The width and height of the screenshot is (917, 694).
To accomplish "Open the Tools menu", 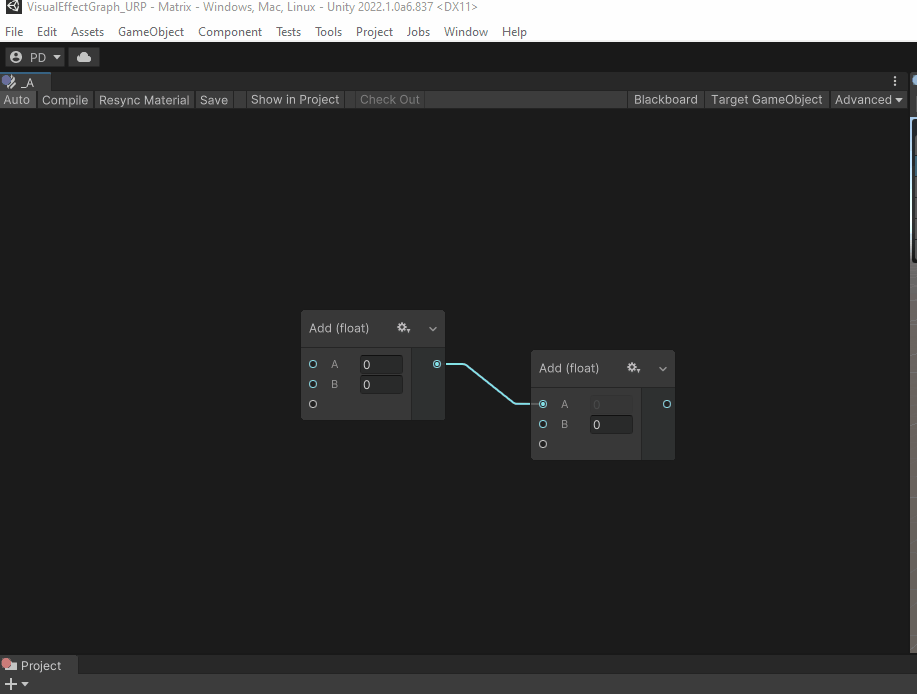I will pyautogui.click(x=328, y=32).
